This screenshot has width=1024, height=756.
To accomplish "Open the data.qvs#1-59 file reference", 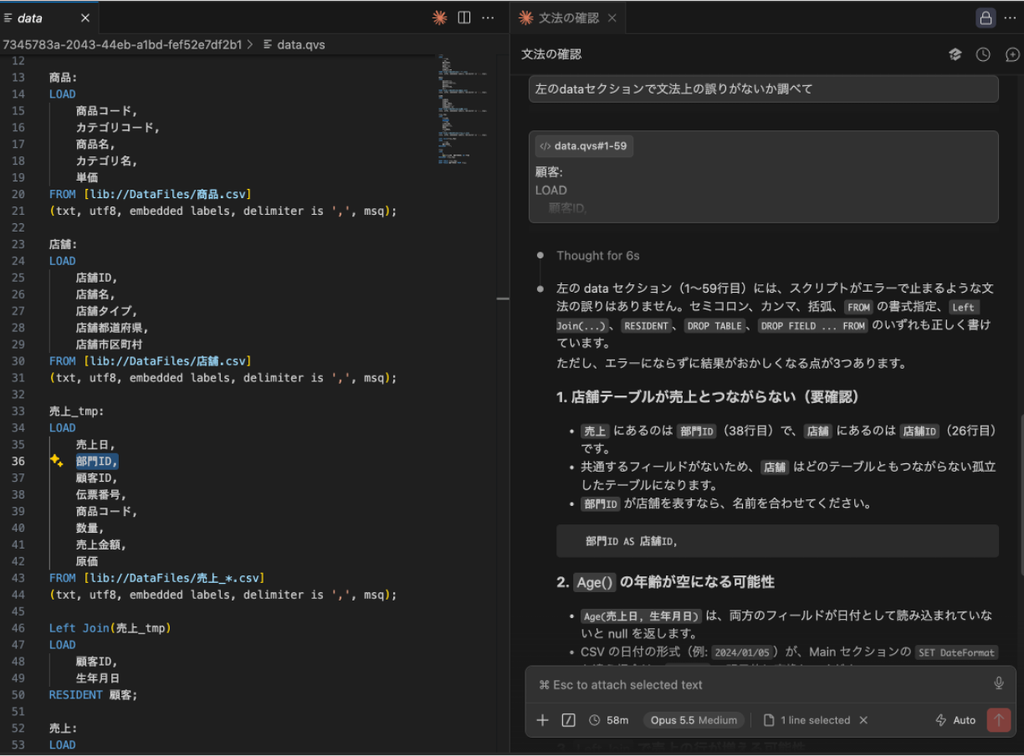I will pyautogui.click(x=584, y=146).
